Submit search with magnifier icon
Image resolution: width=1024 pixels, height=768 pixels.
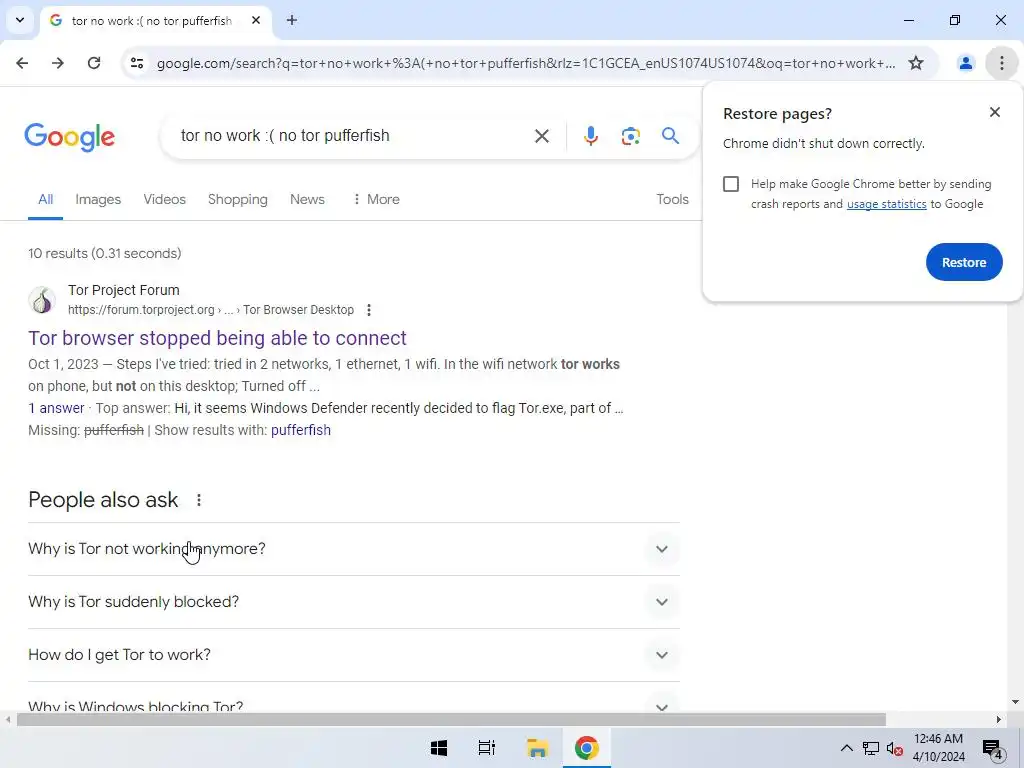pos(670,136)
